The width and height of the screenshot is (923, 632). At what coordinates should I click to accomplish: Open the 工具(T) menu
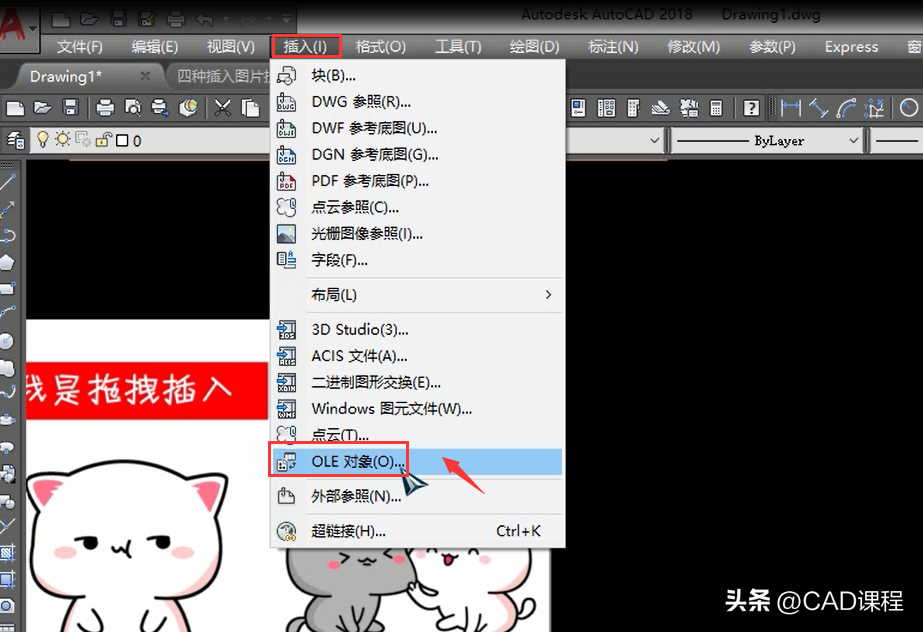(457, 46)
